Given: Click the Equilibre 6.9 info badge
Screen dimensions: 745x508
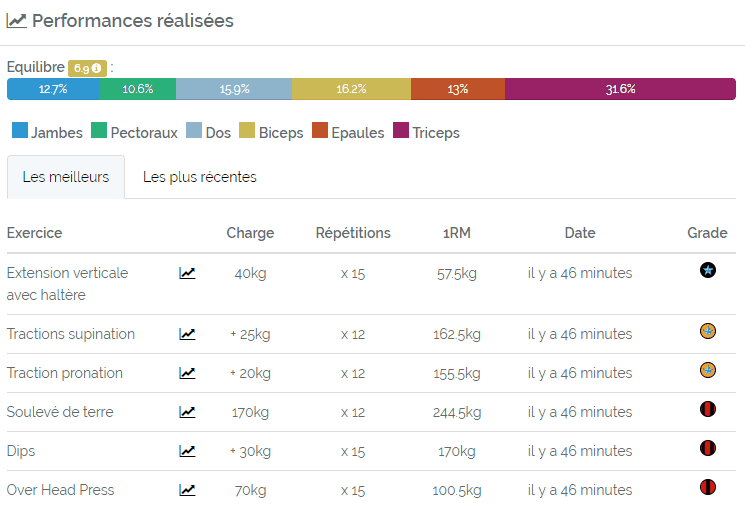Looking at the screenshot, I should [87, 68].
